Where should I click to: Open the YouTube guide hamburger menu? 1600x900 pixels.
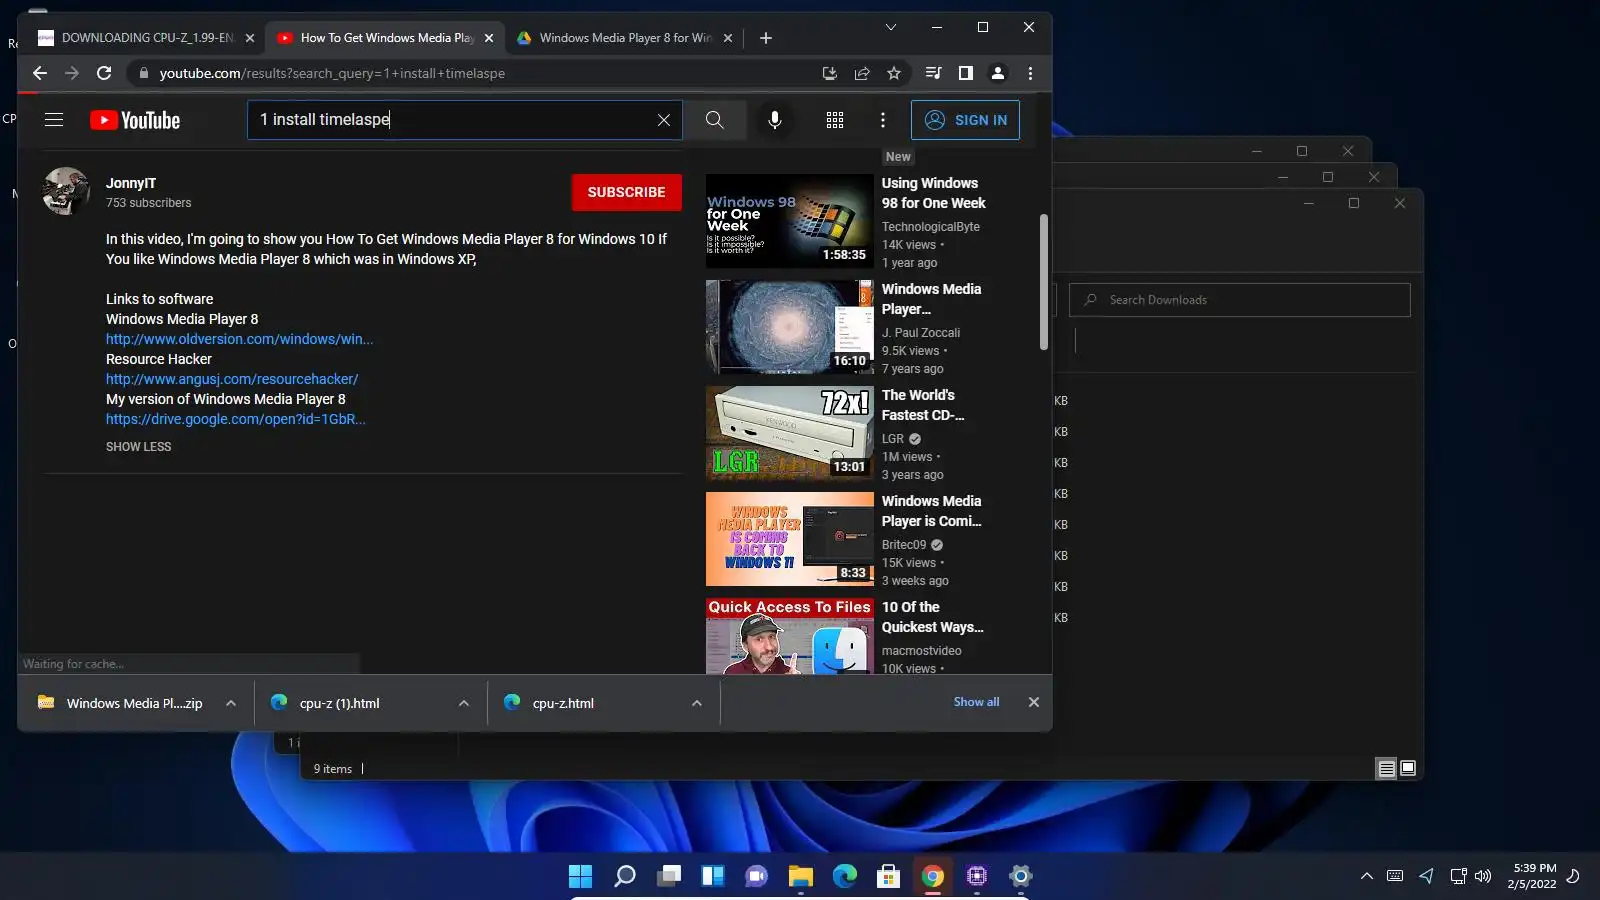pos(54,120)
